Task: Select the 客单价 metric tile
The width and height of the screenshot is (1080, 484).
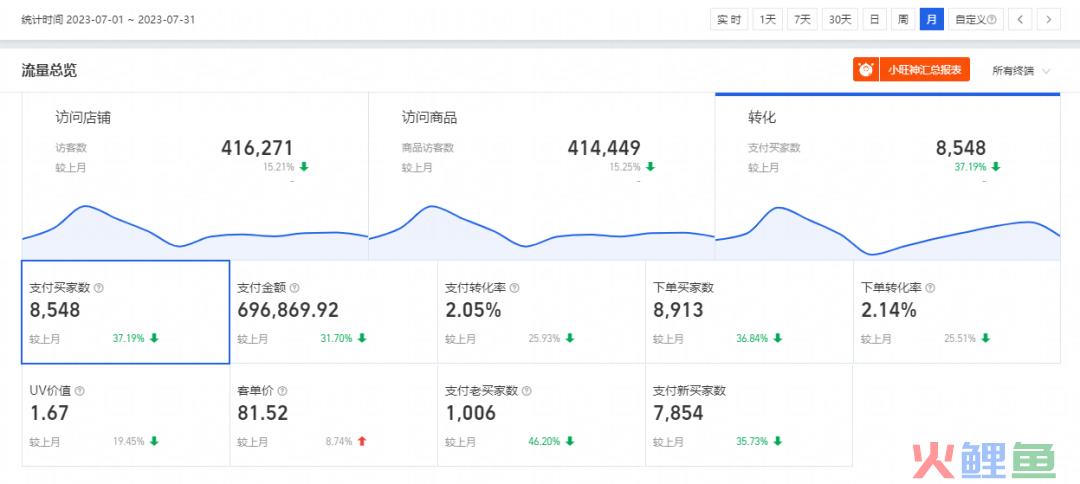Action: point(333,415)
